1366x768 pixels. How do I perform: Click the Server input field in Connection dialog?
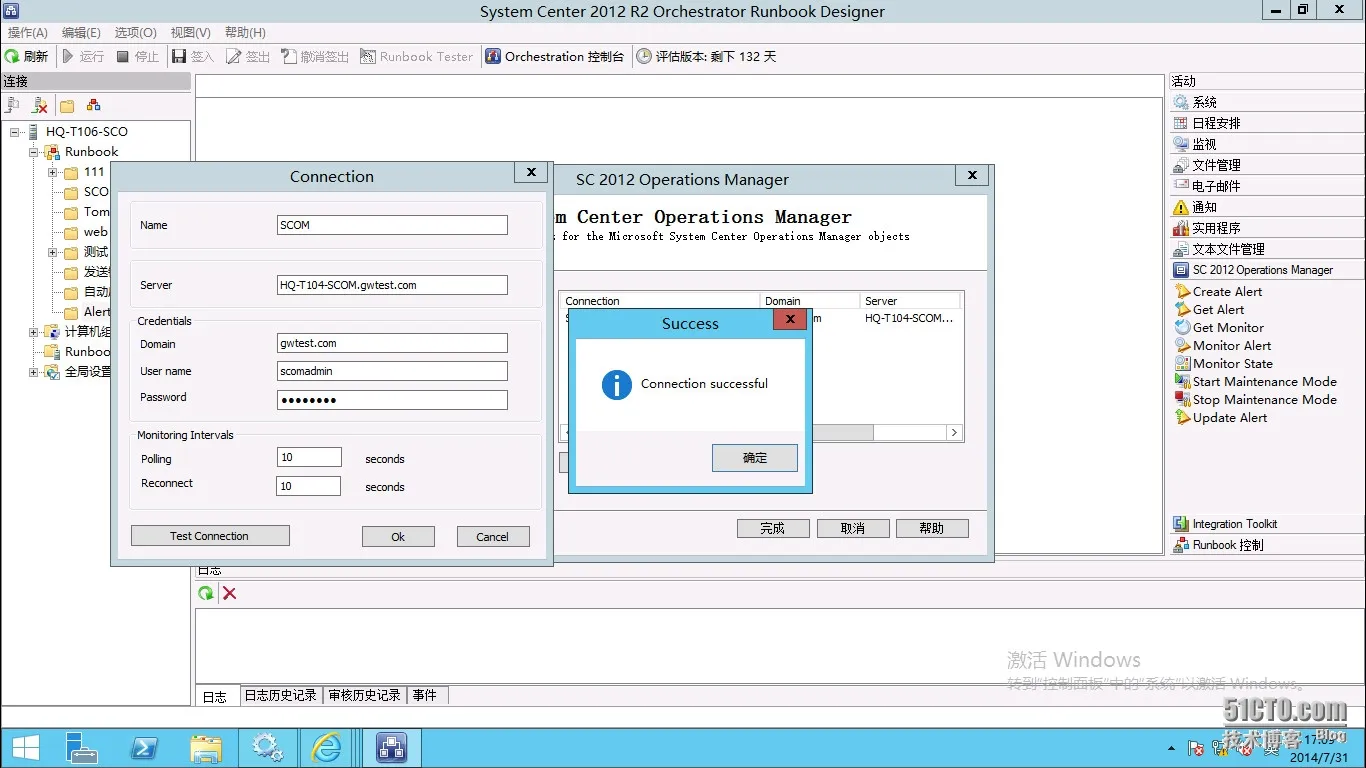(x=392, y=285)
